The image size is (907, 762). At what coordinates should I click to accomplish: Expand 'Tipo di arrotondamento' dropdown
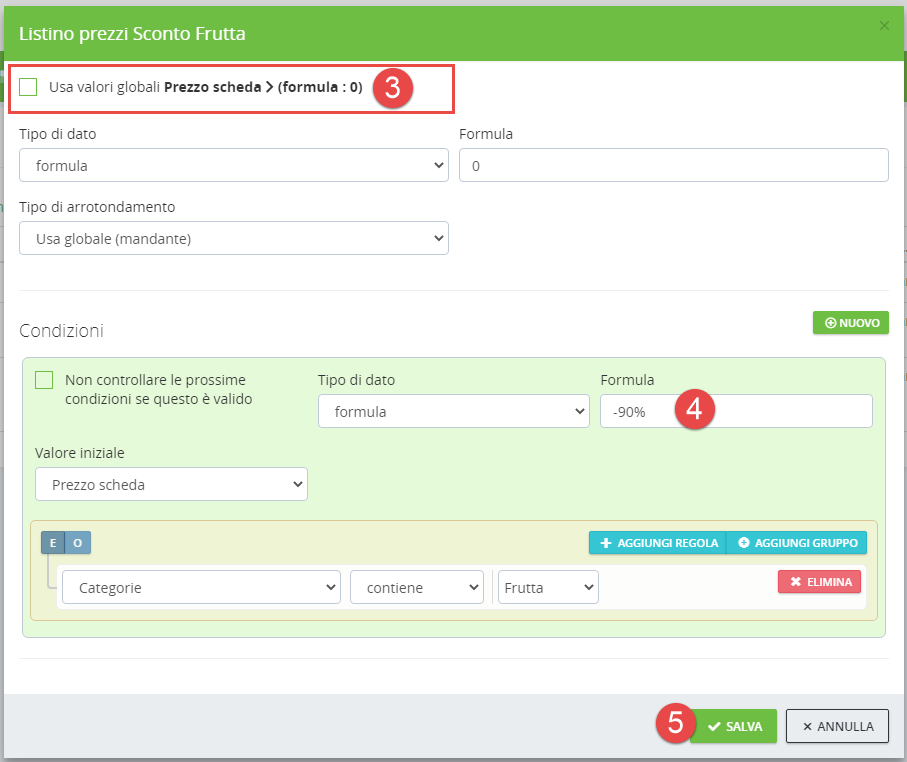233,238
